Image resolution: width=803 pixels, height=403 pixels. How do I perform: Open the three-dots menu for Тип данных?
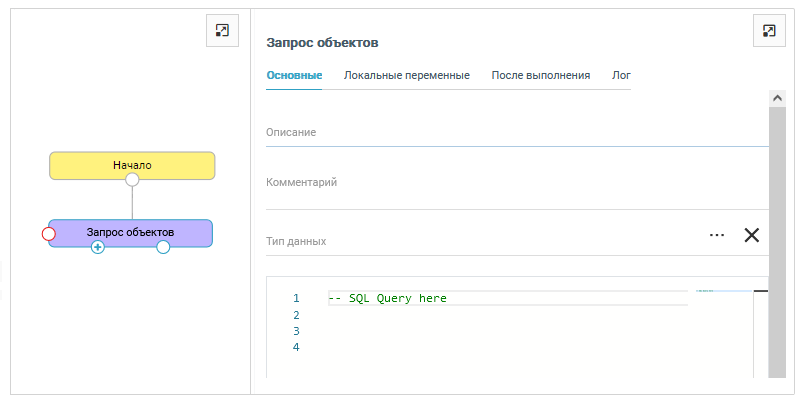coord(716,235)
